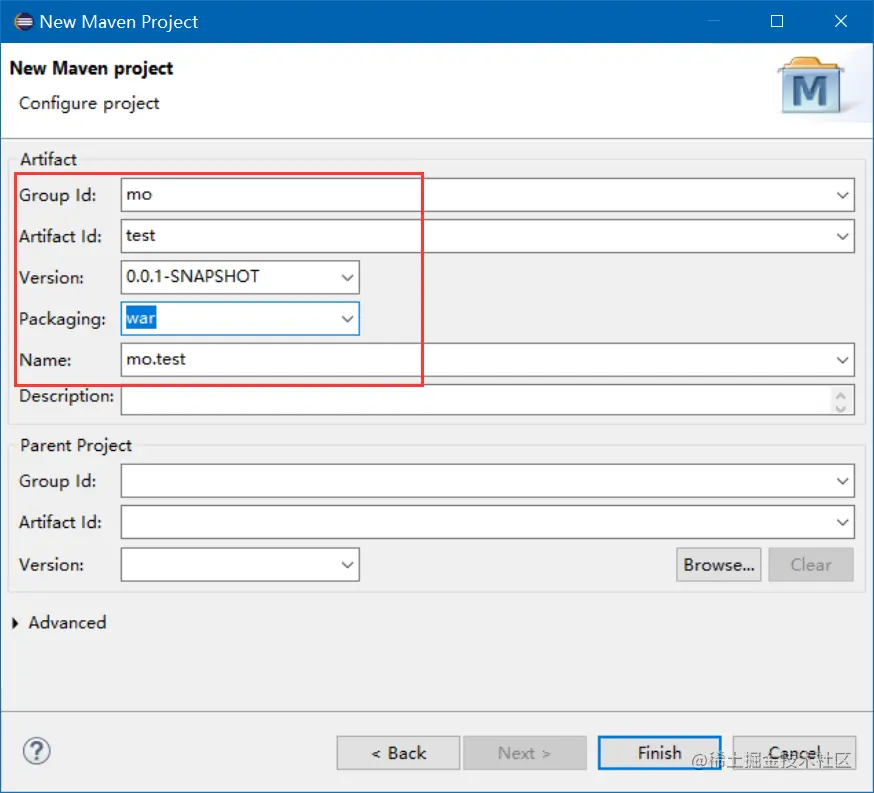The image size is (874, 793).
Task: Browse for a parent project
Action: (x=718, y=565)
